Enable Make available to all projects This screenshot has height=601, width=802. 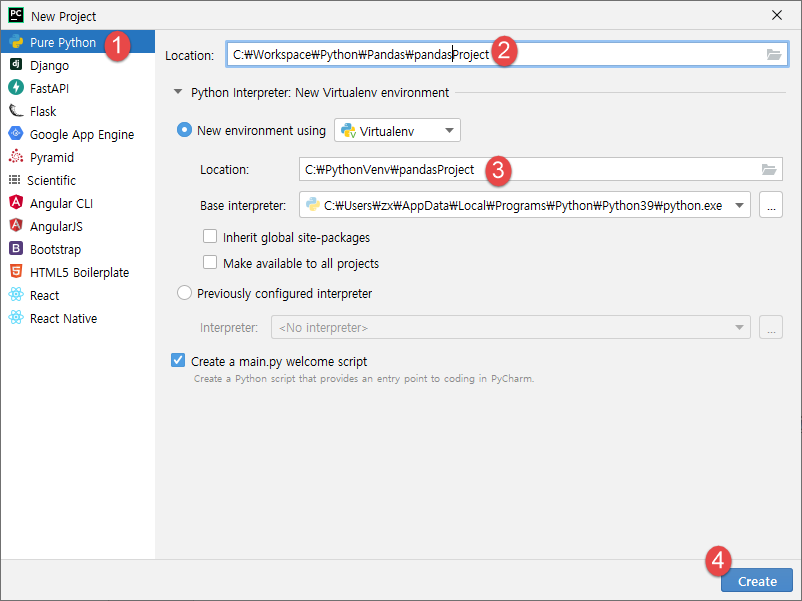pyautogui.click(x=210, y=262)
